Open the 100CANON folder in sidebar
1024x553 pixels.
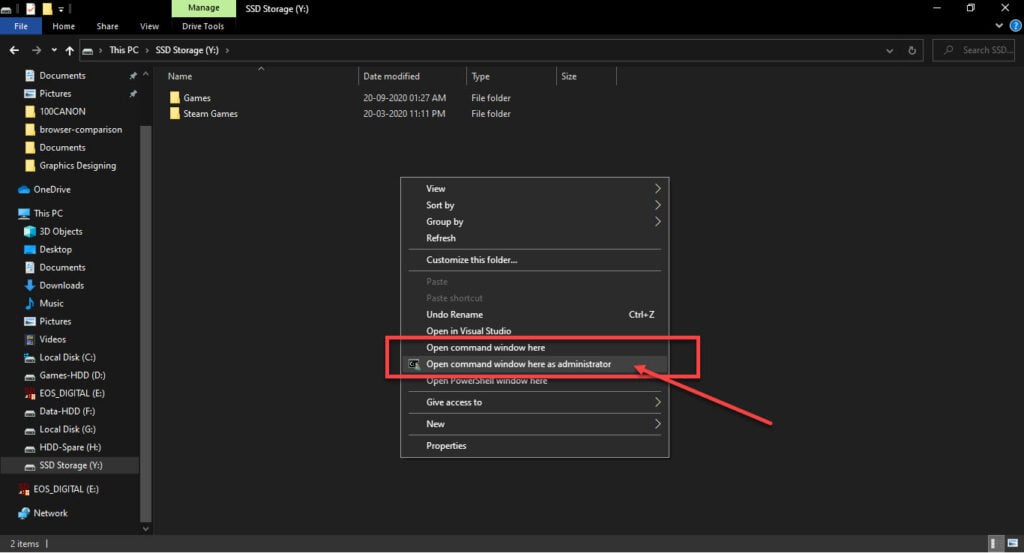62,112
